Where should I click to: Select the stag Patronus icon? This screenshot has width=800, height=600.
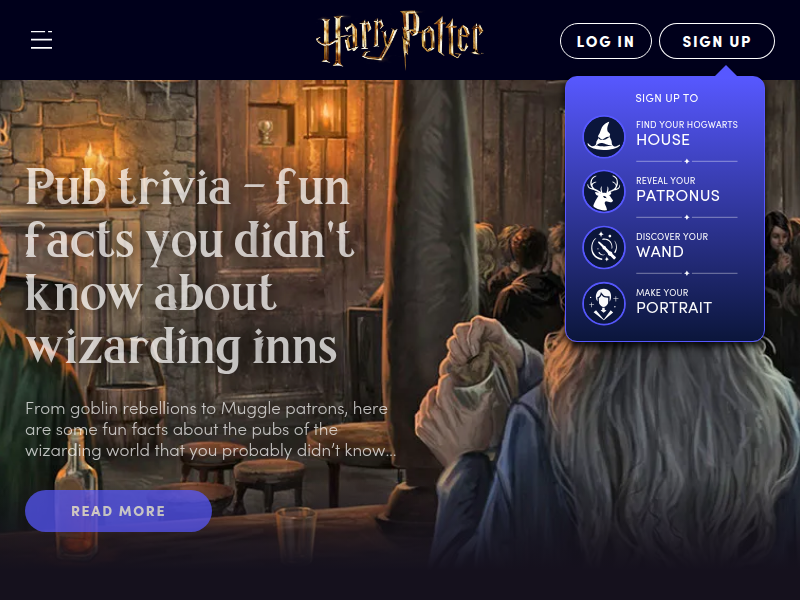click(604, 192)
